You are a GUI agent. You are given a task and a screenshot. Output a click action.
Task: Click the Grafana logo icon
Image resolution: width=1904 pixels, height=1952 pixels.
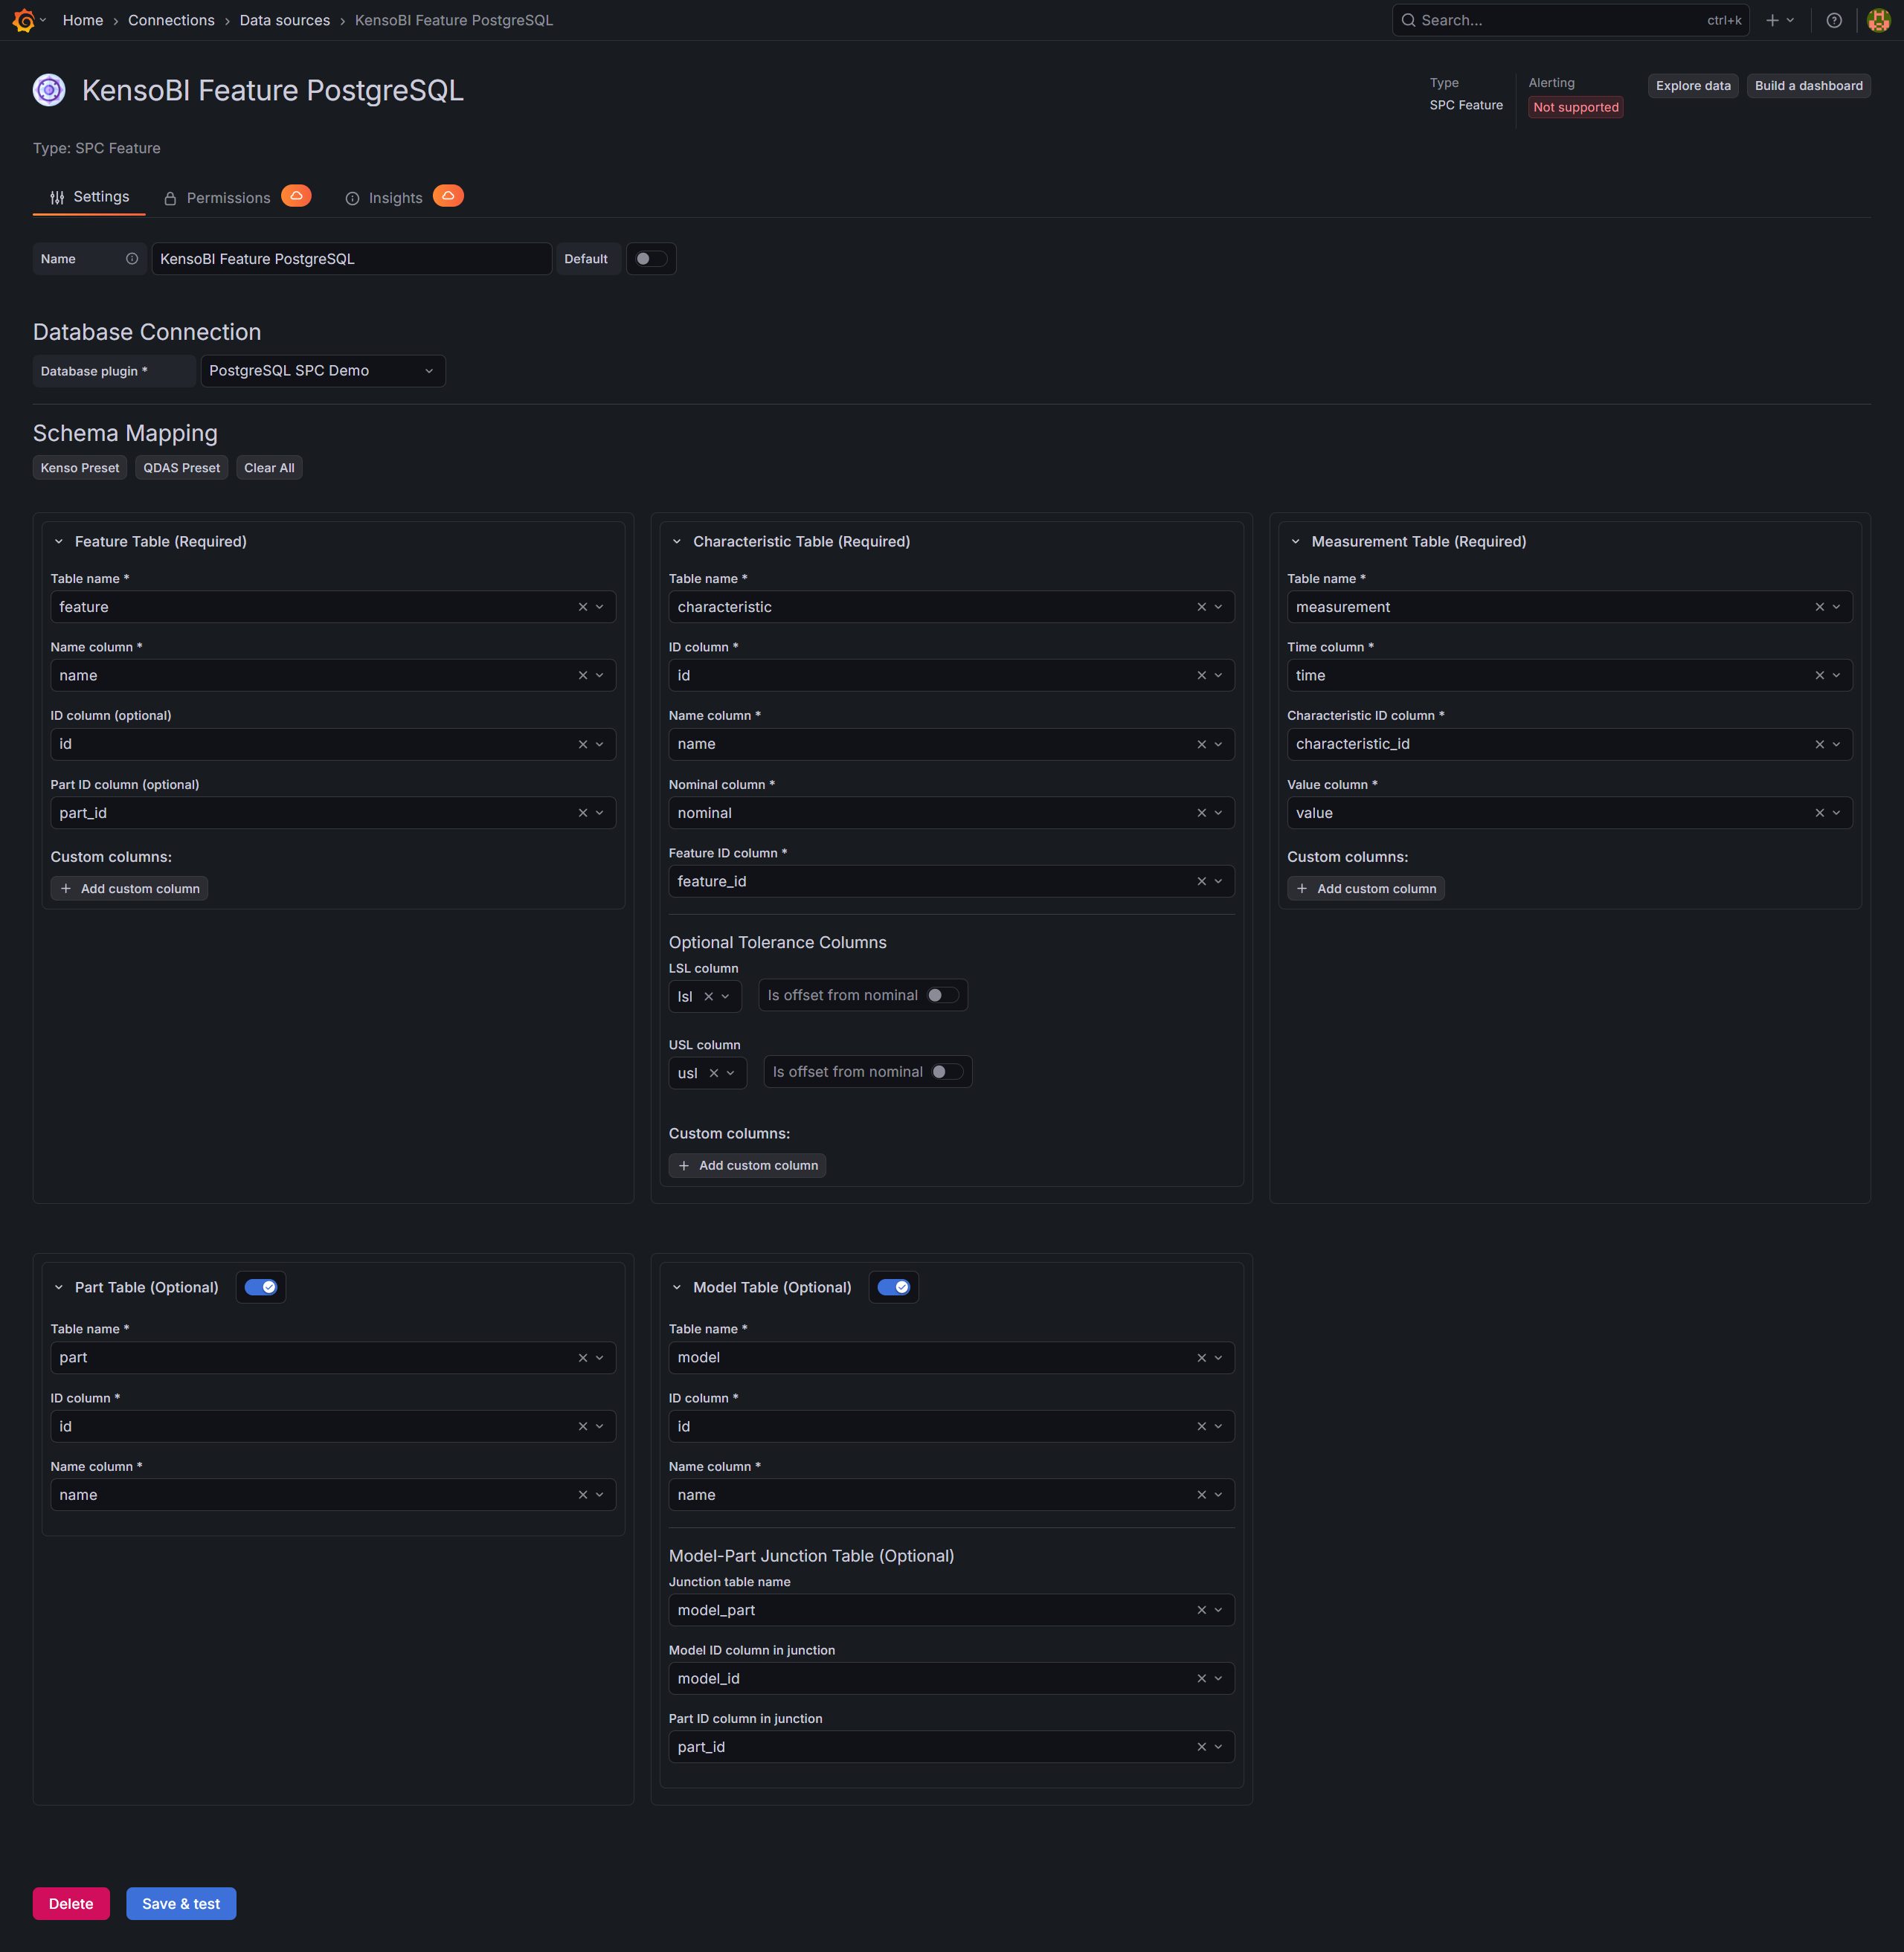pyautogui.click(x=24, y=20)
